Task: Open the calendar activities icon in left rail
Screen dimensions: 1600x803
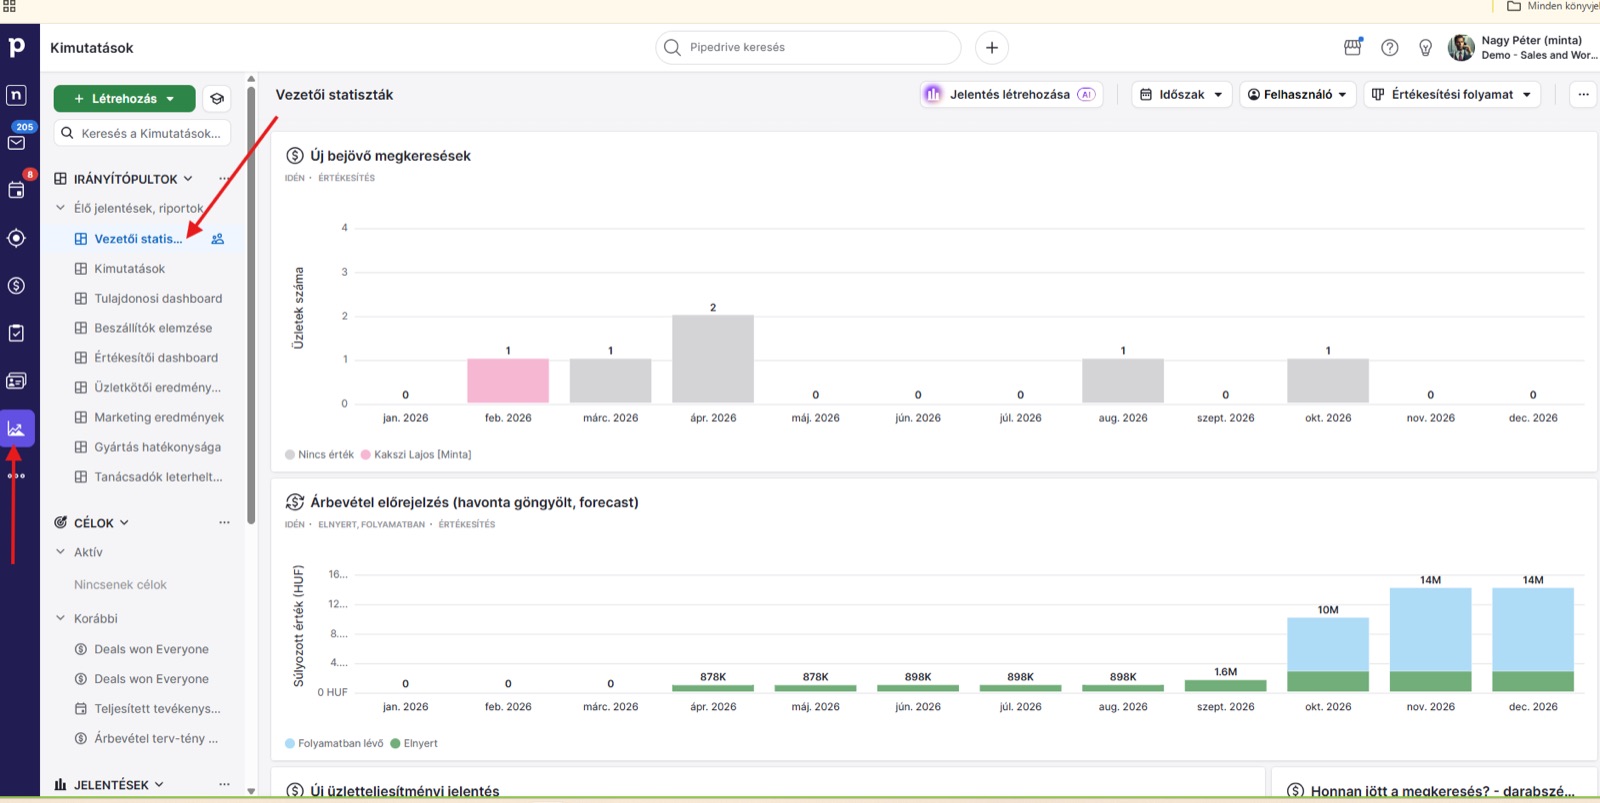Action: 17,190
